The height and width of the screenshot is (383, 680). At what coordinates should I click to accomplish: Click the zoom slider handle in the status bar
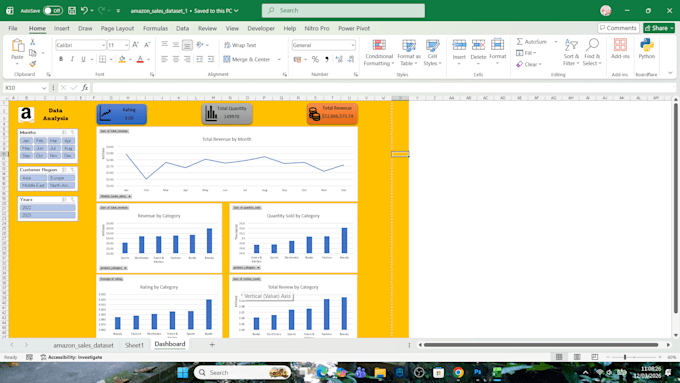tap(624, 357)
